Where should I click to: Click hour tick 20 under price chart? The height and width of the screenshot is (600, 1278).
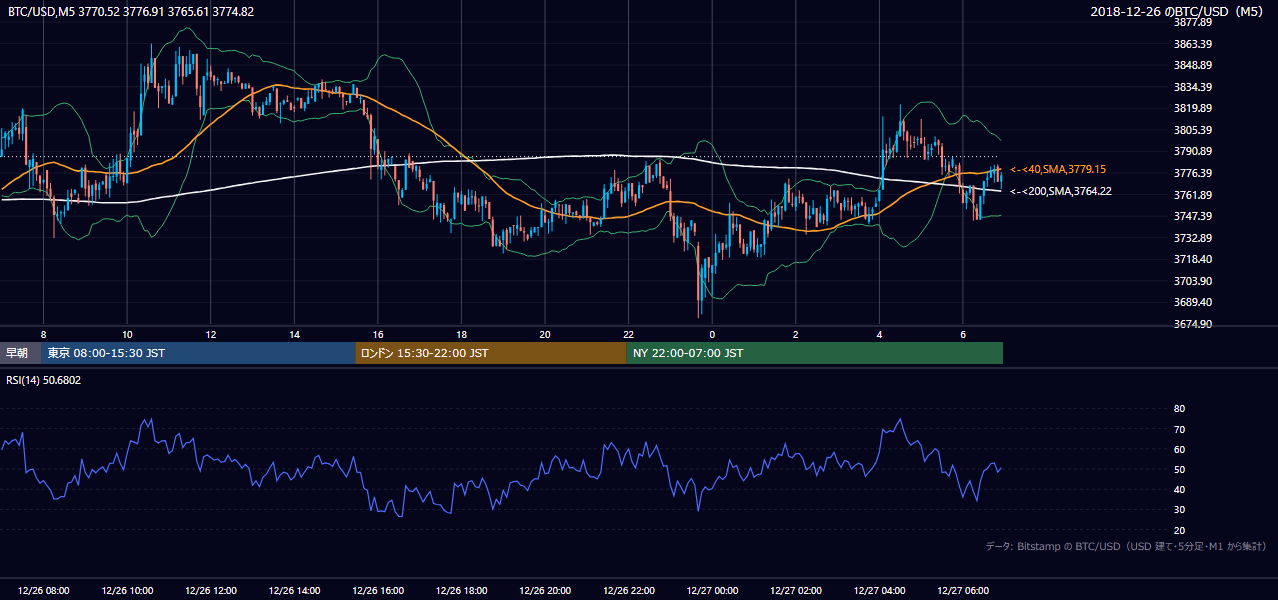tap(545, 334)
